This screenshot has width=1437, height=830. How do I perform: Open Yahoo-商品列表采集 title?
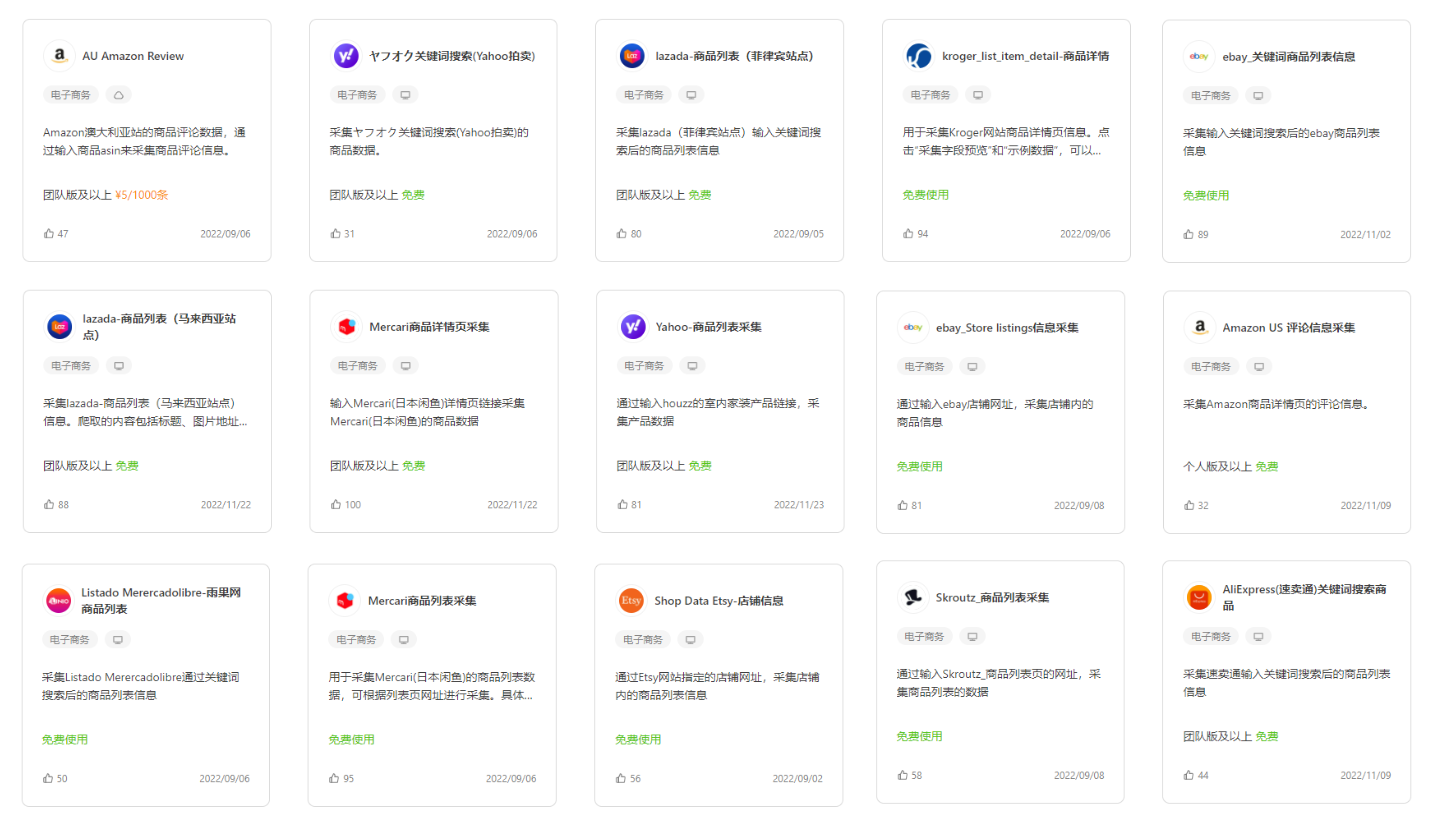709,327
